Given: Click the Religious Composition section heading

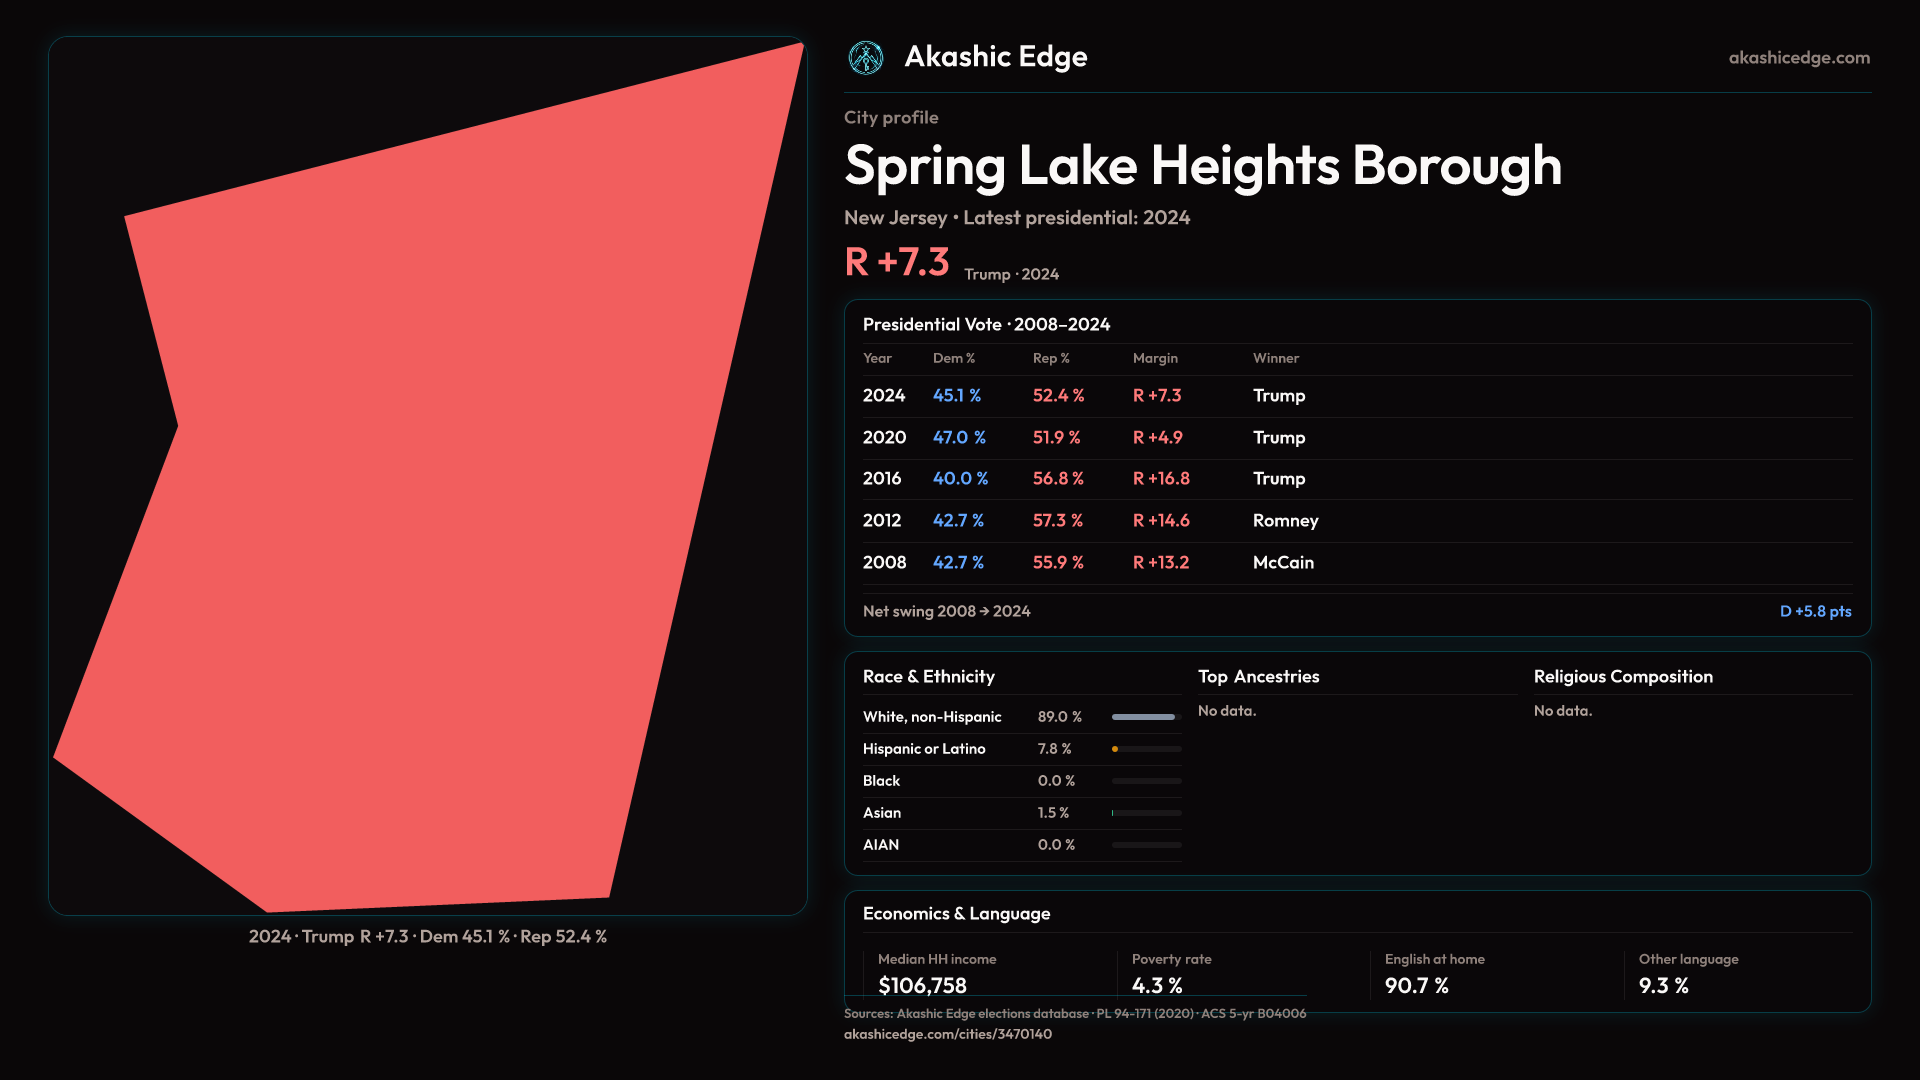Looking at the screenshot, I should (x=1622, y=677).
